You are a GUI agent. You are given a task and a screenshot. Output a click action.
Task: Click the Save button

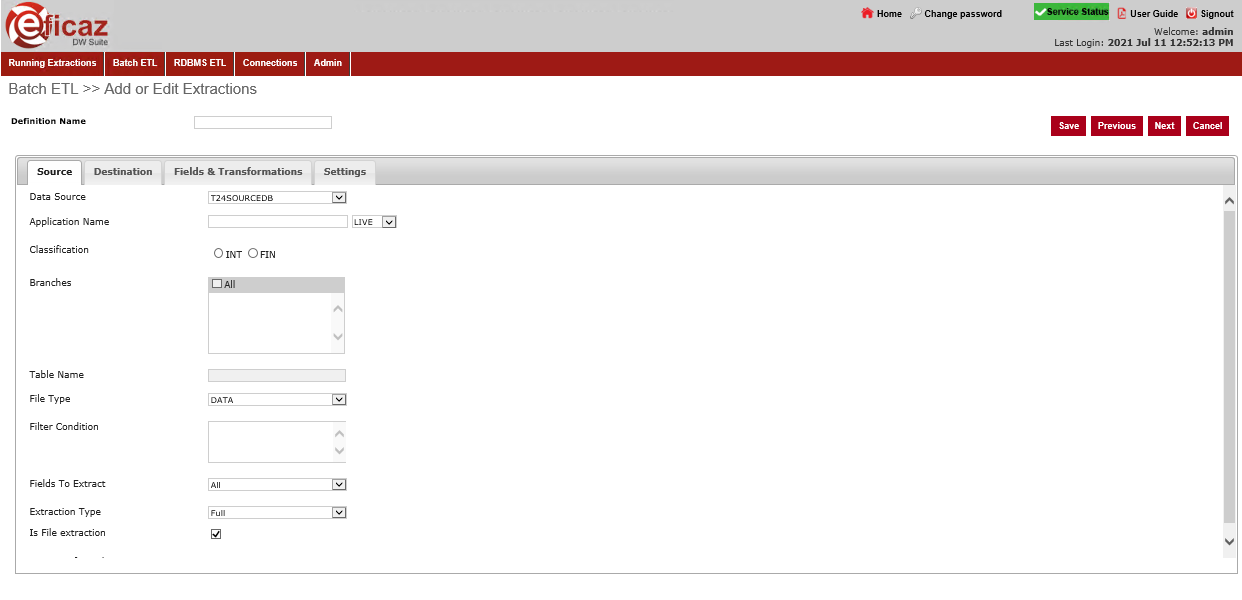pos(1067,125)
